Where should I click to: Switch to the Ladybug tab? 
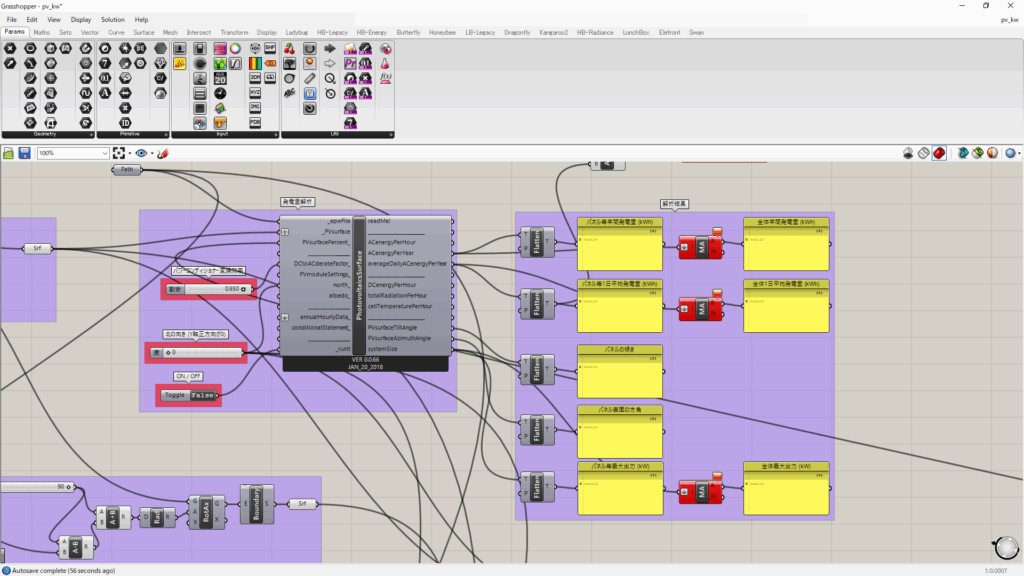coord(297,32)
